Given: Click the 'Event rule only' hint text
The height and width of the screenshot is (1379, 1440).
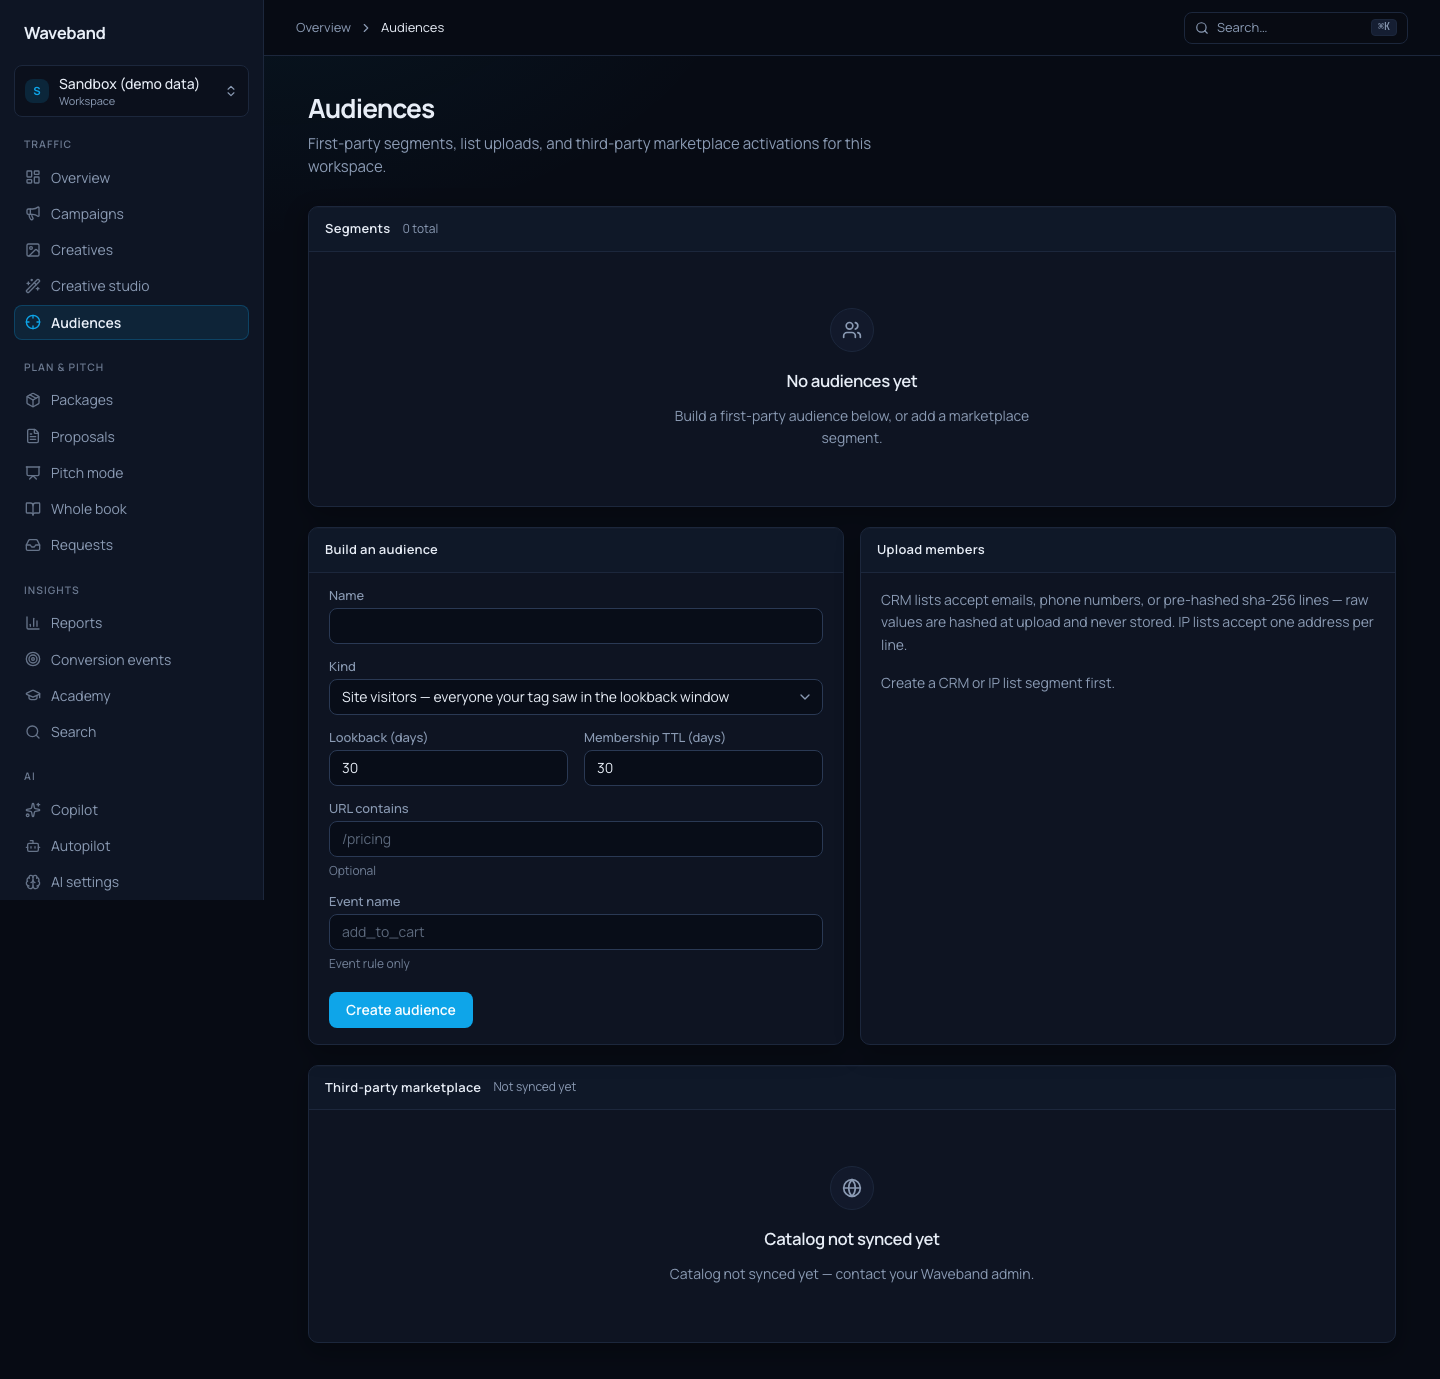Looking at the screenshot, I should click(x=369, y=964).
